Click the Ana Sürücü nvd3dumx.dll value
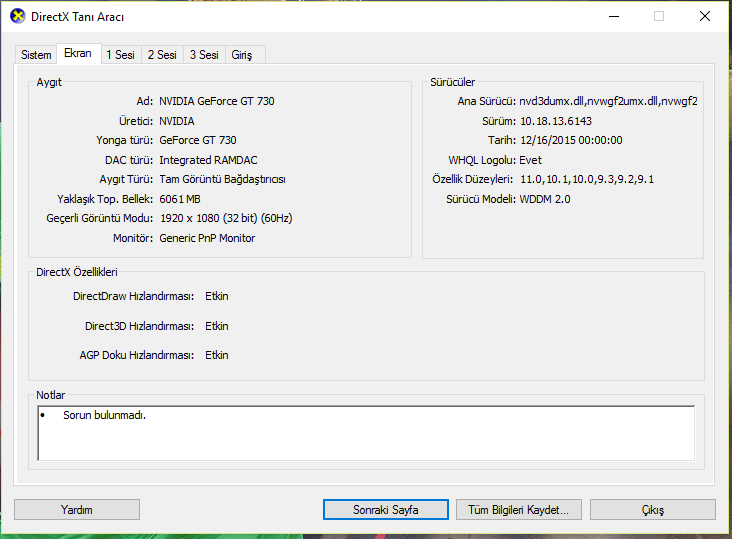Viewport: 732px width, 539px height. pyautogui.click(x=608, y=101)
